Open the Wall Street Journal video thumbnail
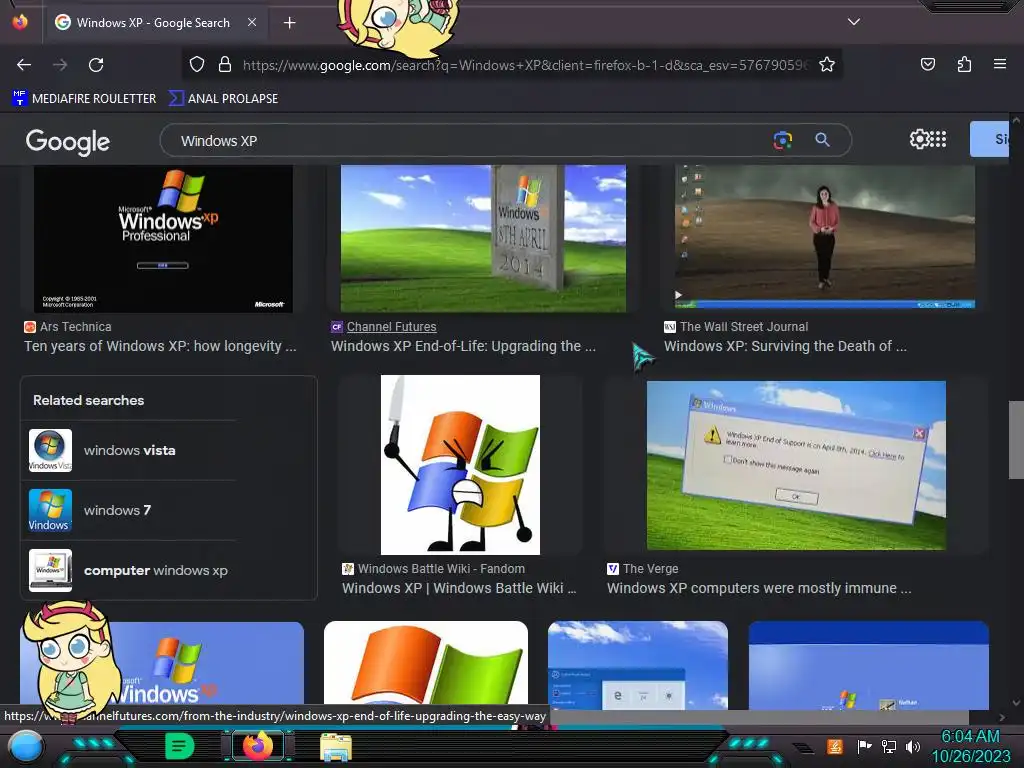 tap(825, 236)
